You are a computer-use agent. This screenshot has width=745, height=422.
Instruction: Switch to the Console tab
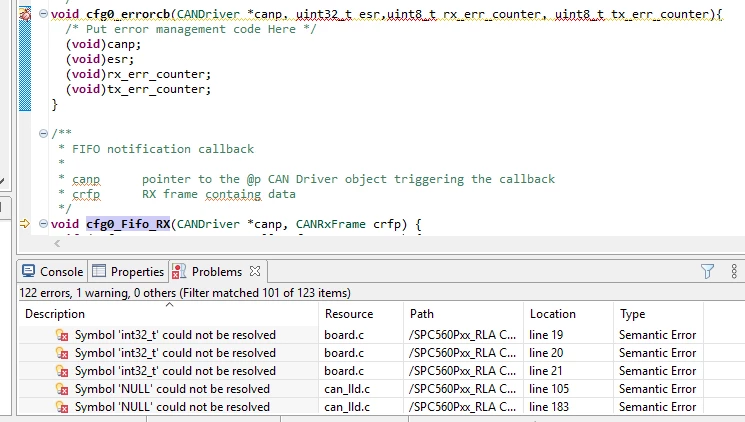(x=52, y=271)
